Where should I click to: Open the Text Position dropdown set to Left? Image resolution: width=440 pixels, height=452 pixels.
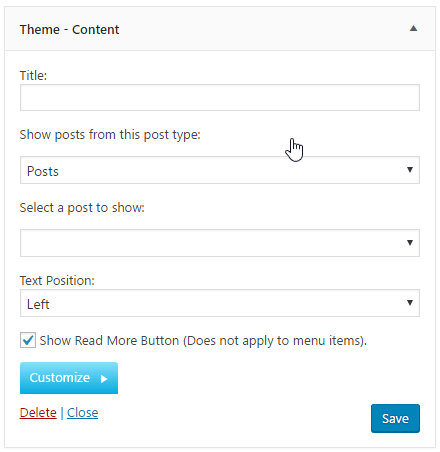[x=220, y=303]
